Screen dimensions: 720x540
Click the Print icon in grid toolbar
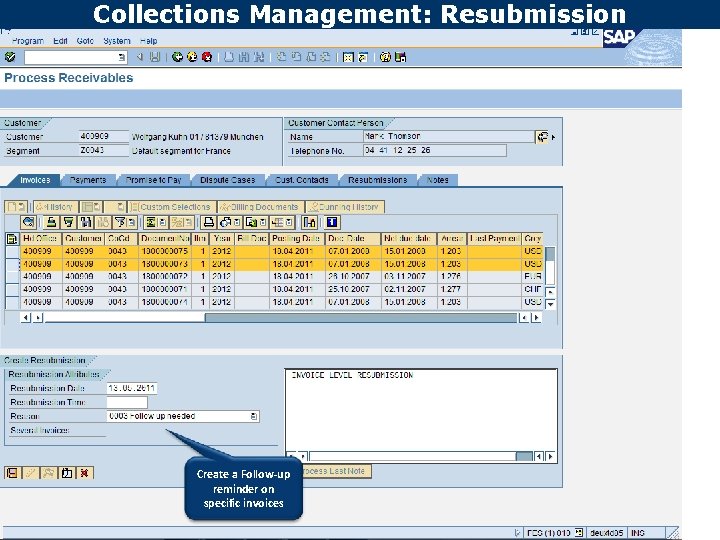[208, 222]
